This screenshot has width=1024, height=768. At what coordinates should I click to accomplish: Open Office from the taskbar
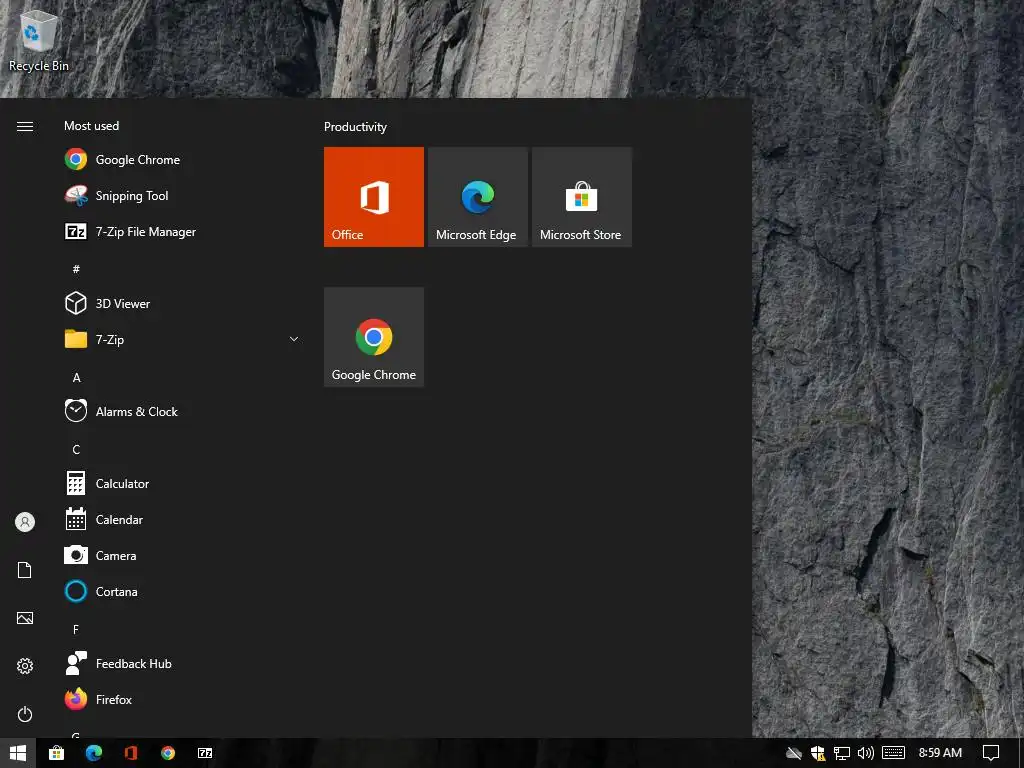(131, 753)
